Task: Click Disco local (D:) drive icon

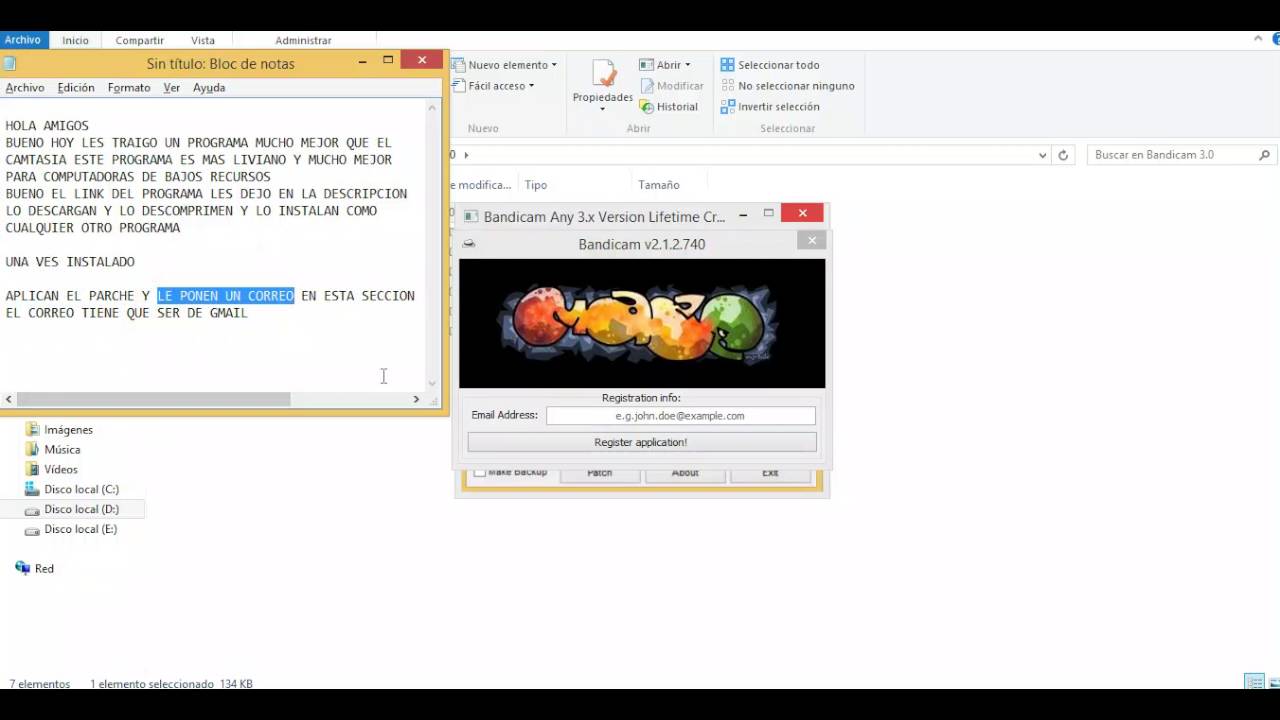Action: click(32, 509)
